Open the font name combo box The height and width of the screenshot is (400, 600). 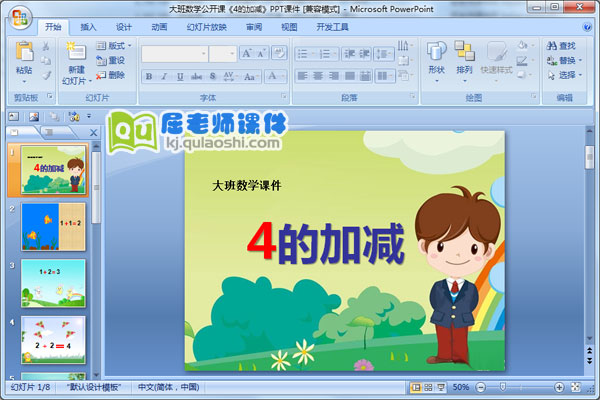click(174, 54)
